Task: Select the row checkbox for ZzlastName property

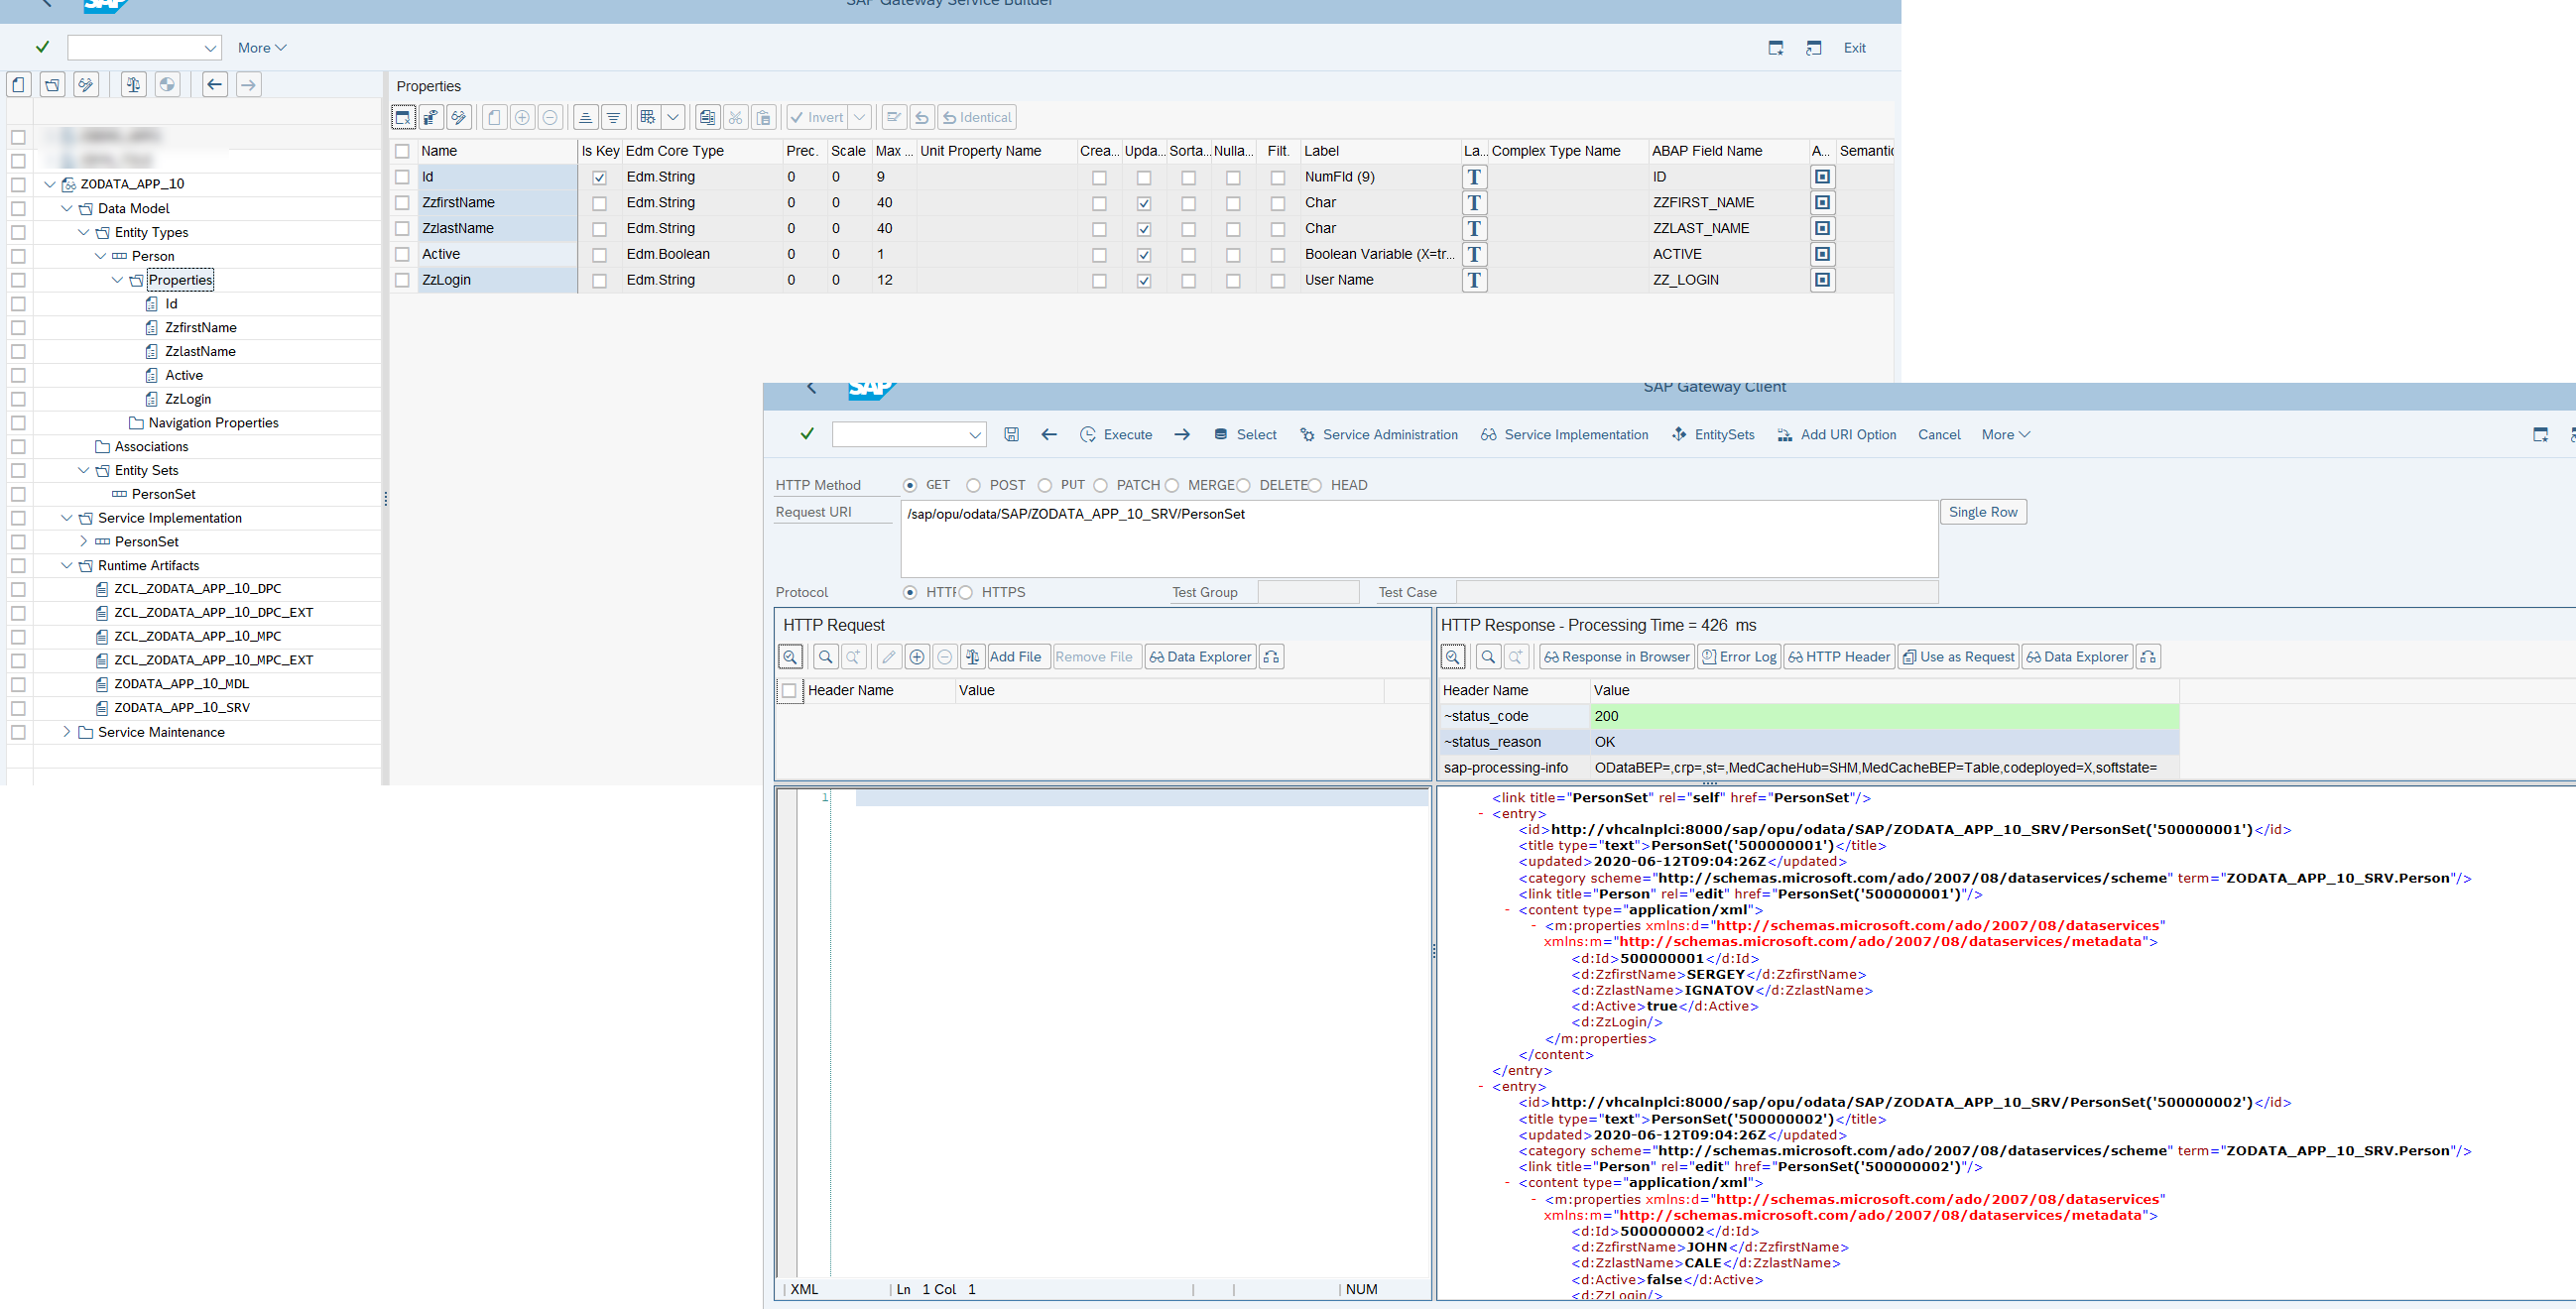Action: (x=402, y=229)
